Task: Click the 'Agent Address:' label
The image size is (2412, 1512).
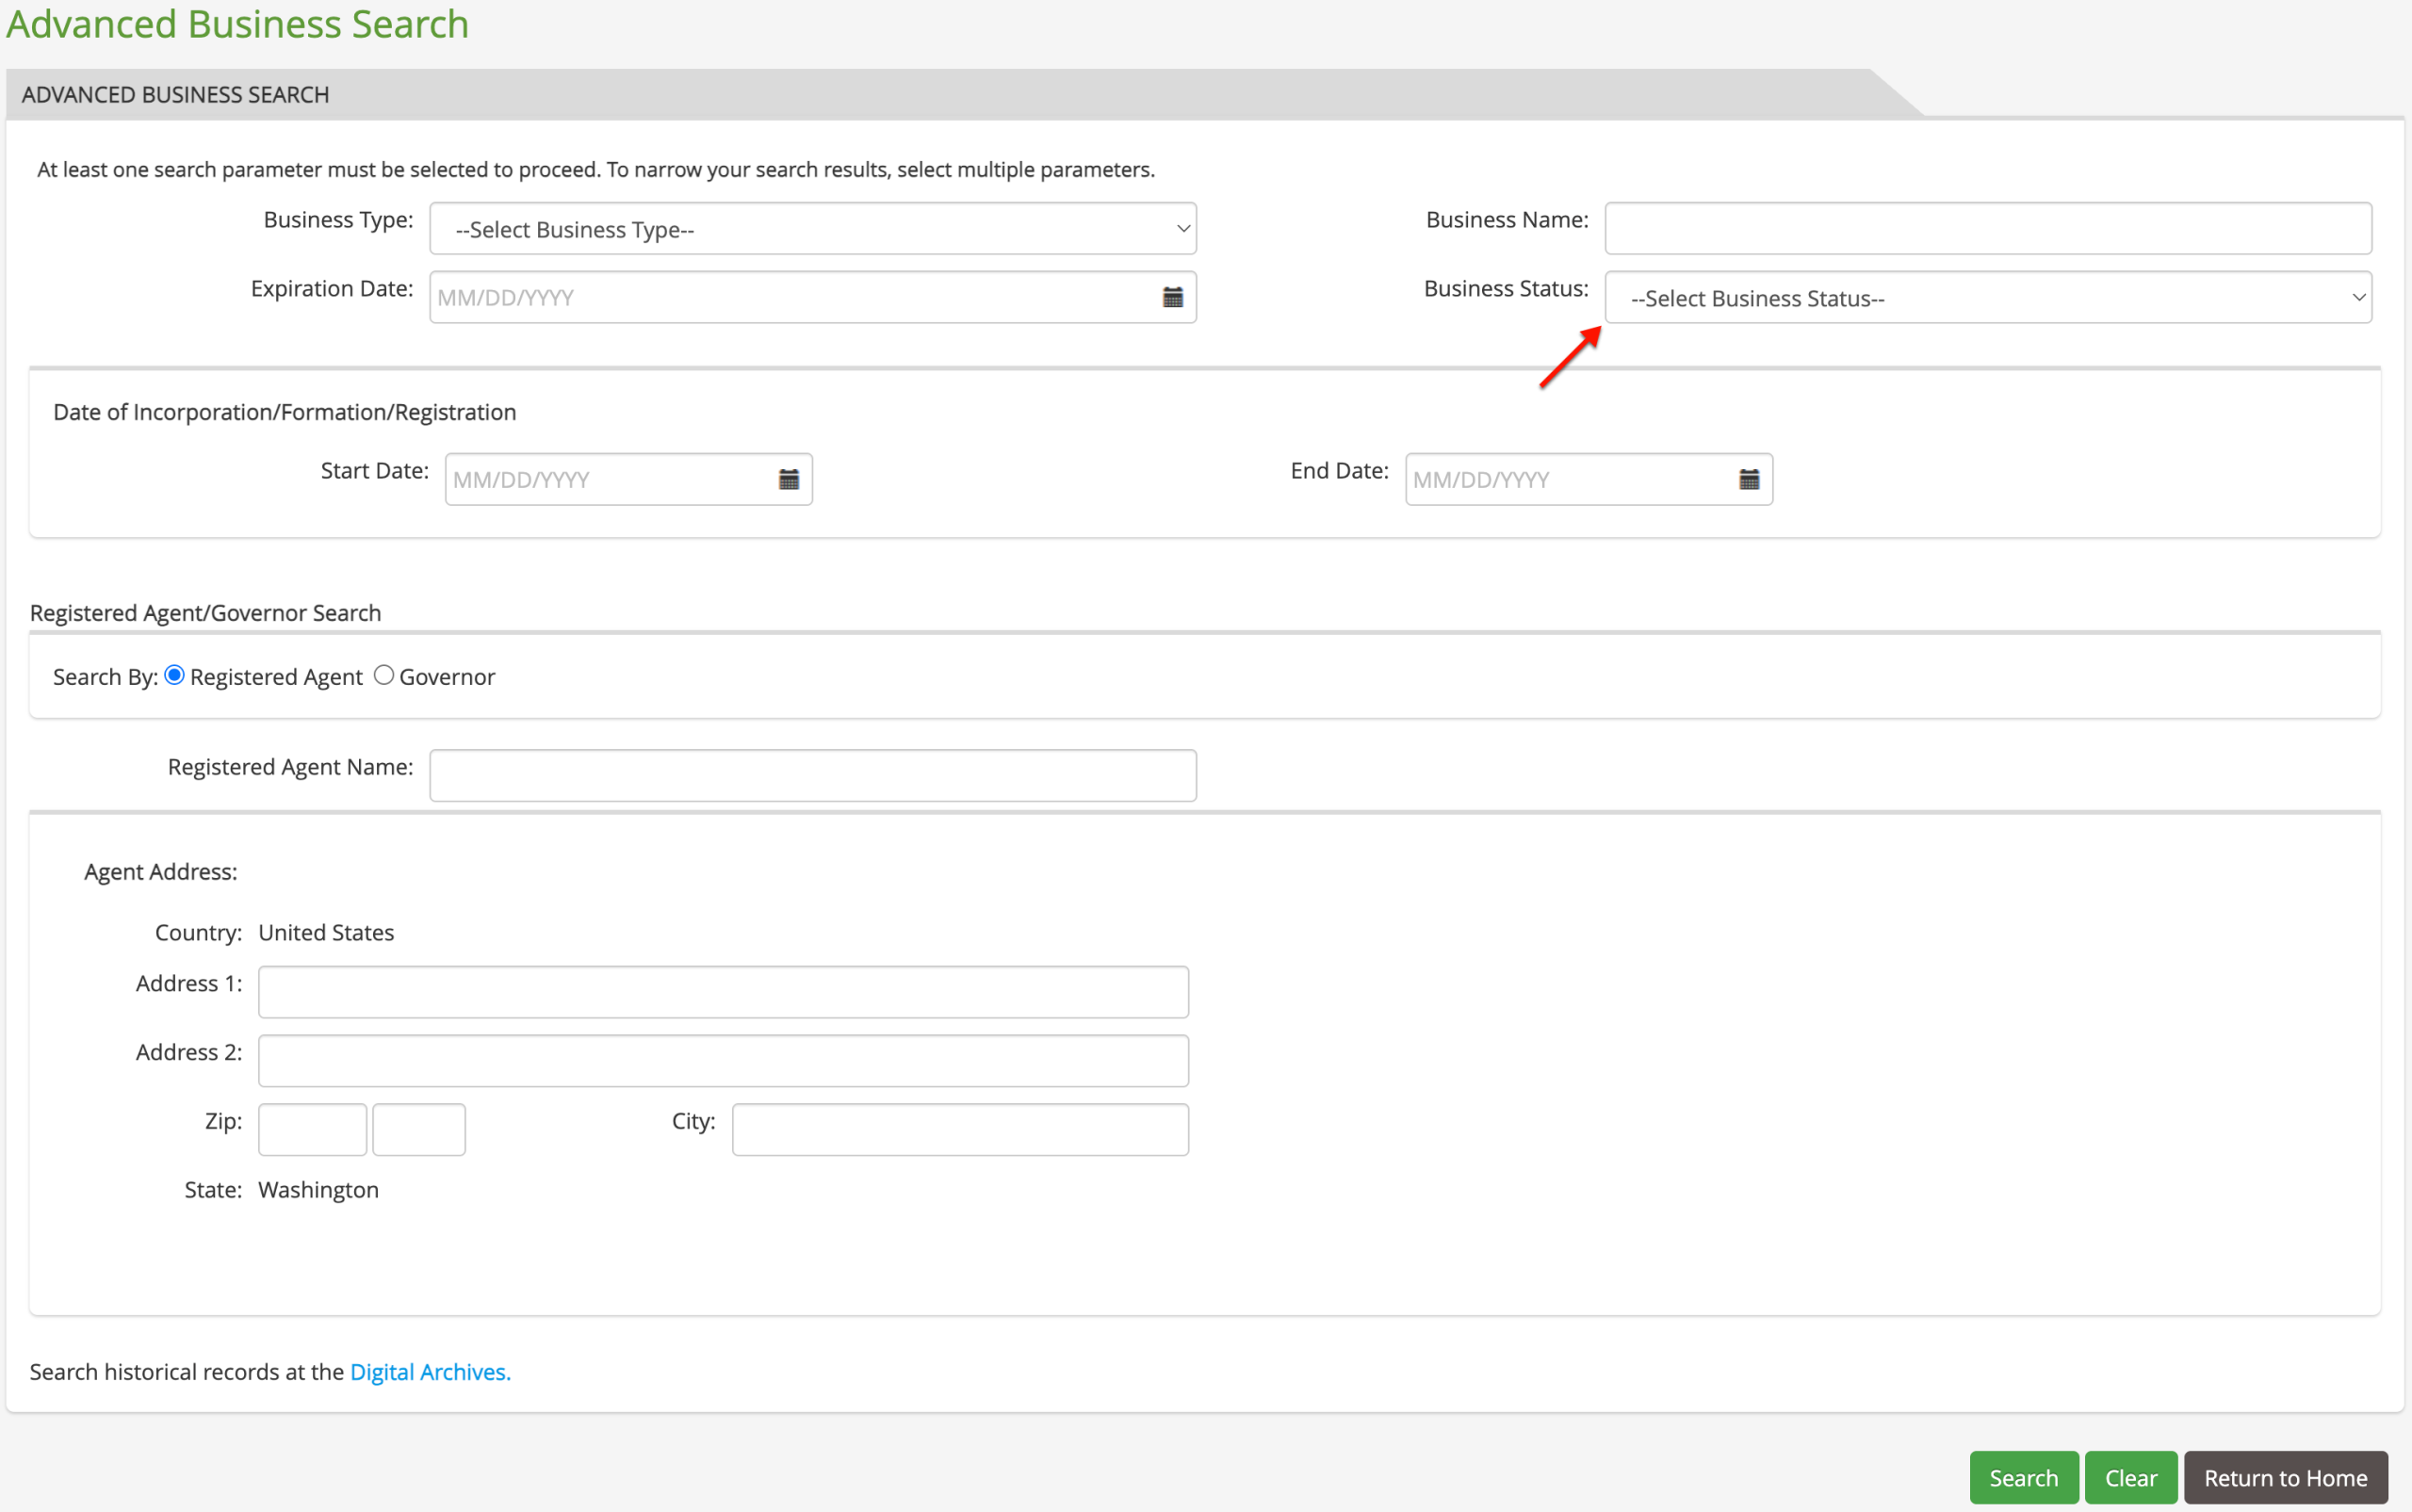Action: click(x=161, y=872)
